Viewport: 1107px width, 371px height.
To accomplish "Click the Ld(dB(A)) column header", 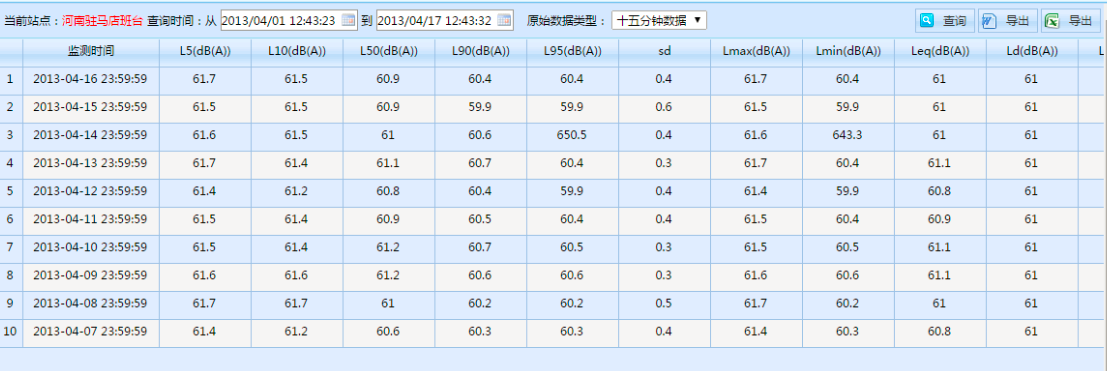I will coord(1031,51).
